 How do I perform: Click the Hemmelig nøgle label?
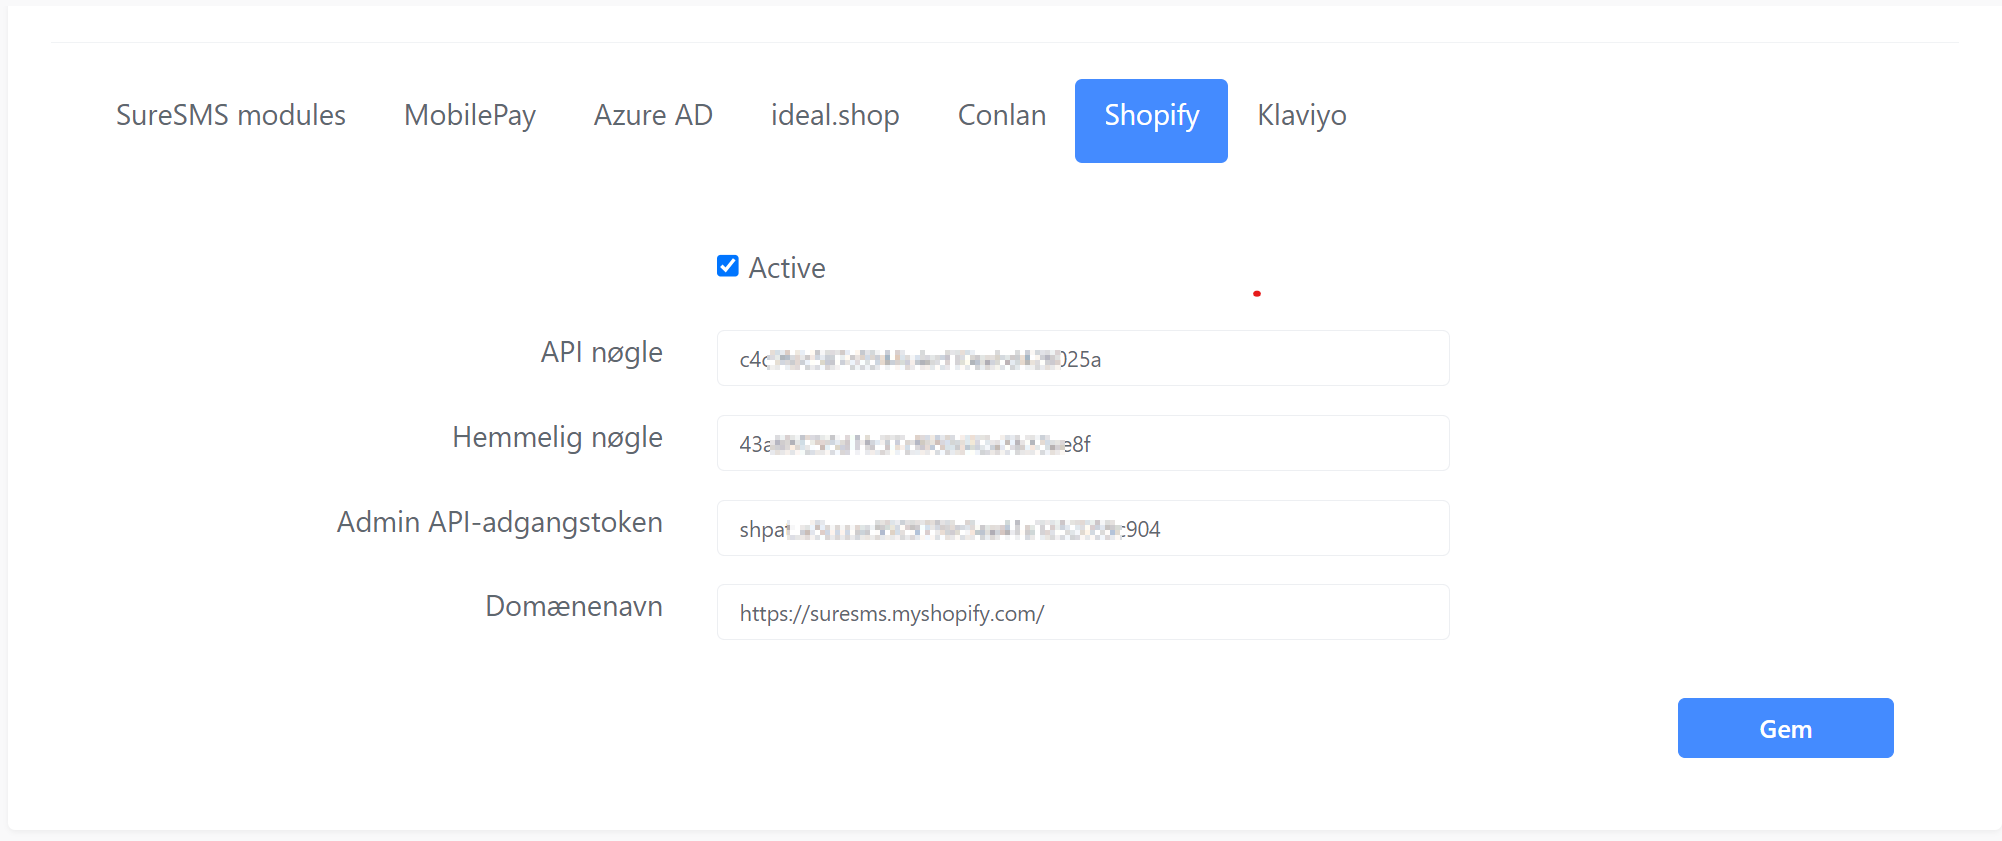coord(558,438)
